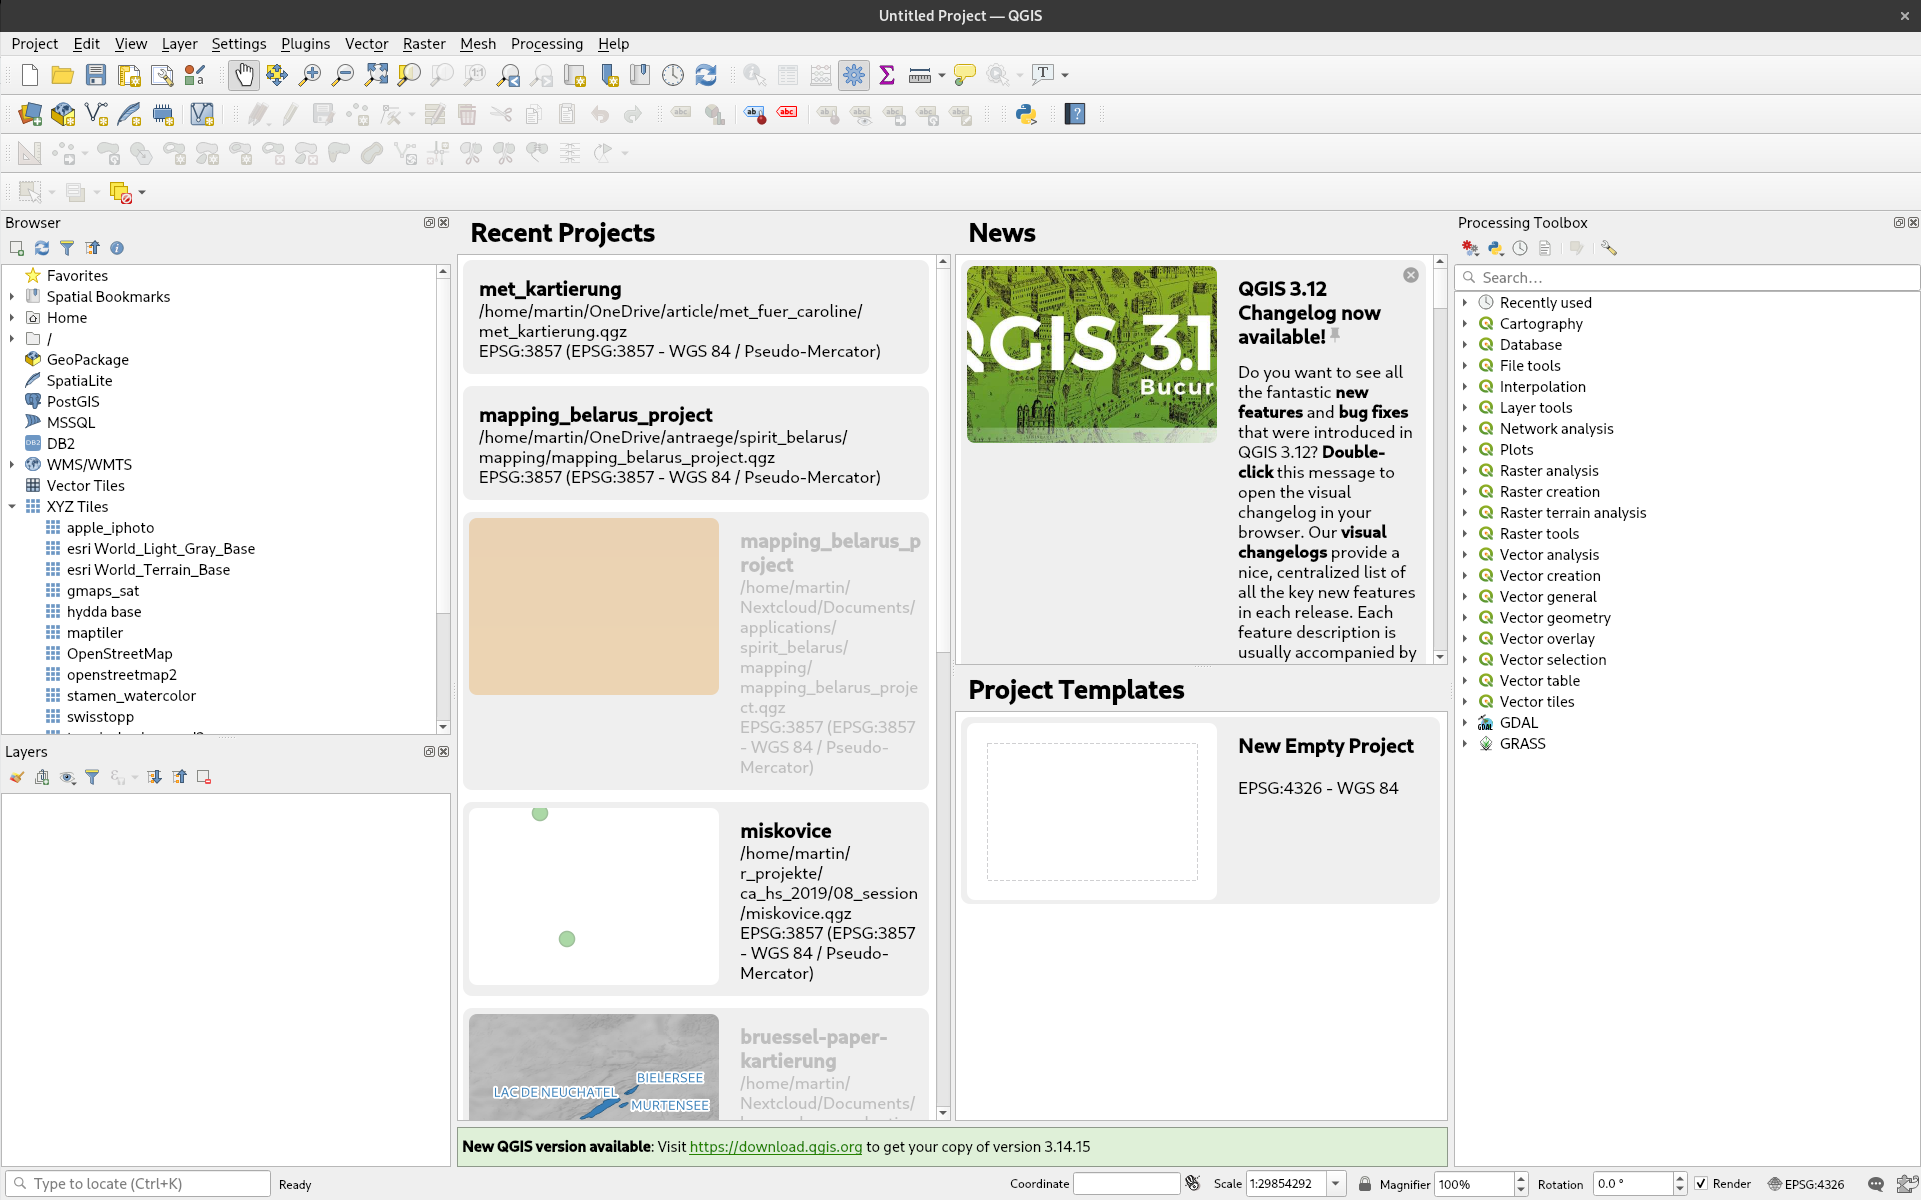Click Refresh icon in Browser panel
The image size is (1921, 1200).
coord(42,248)
